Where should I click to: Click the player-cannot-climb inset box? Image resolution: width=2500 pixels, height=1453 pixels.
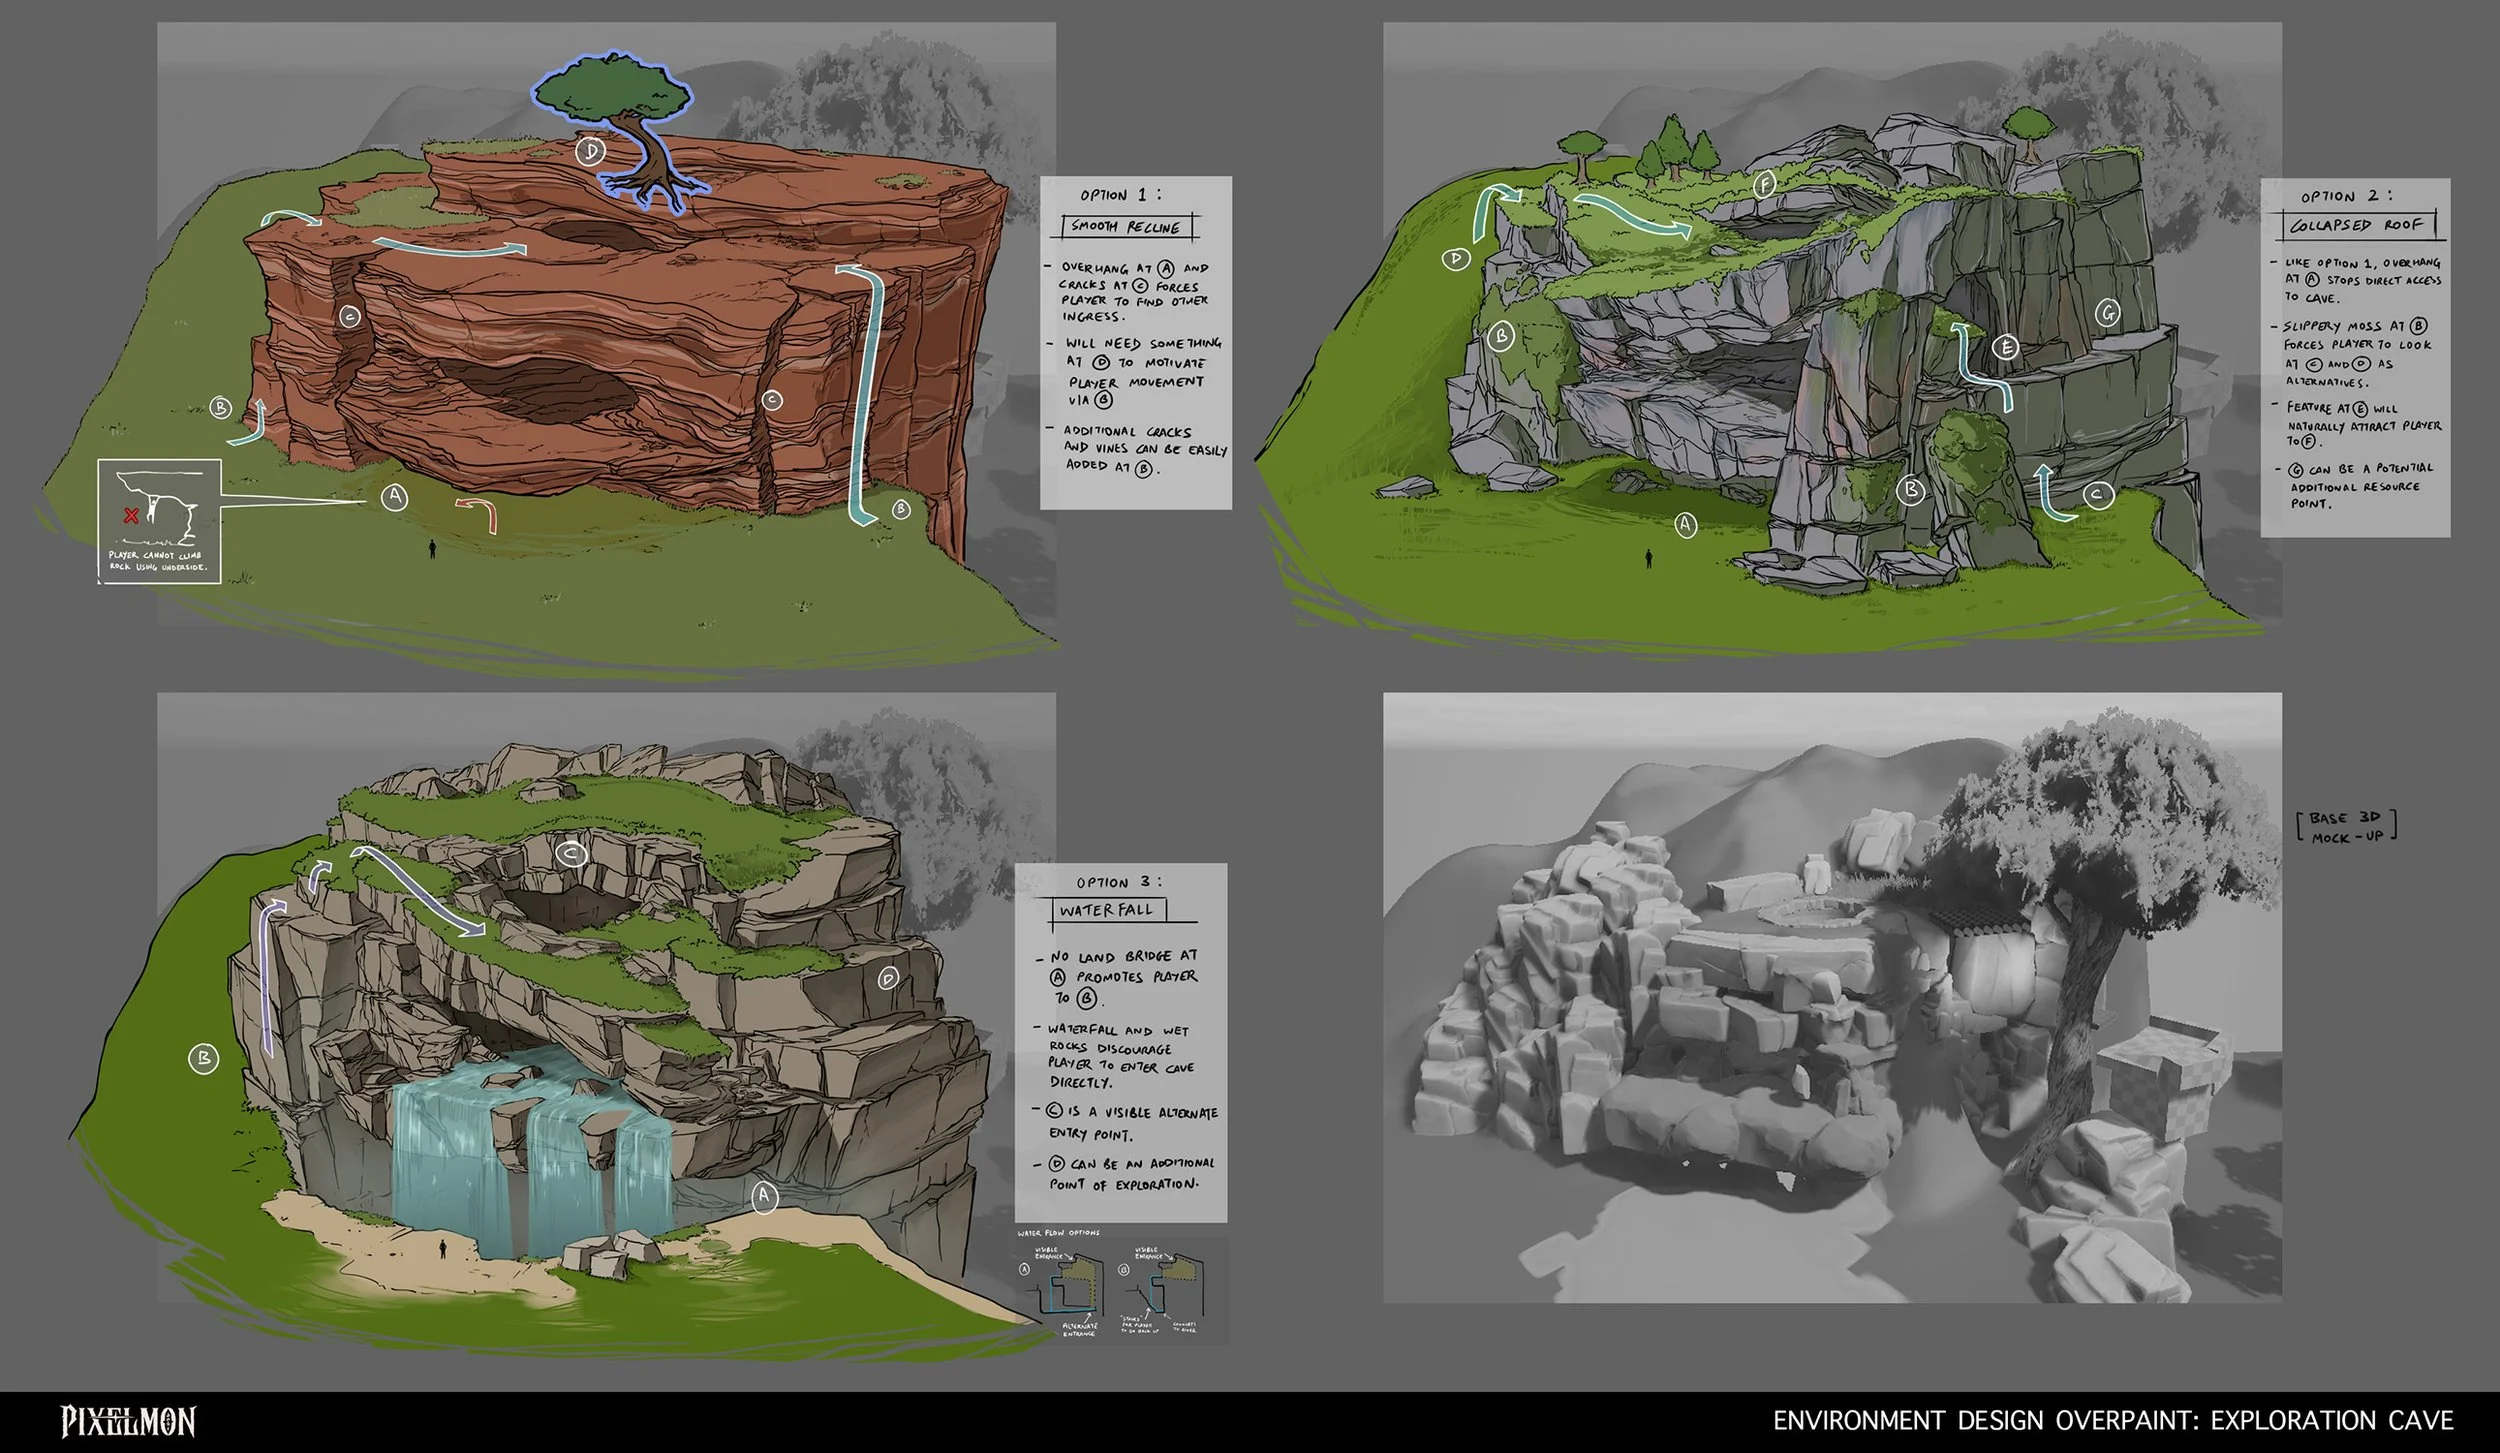(x=160, y=521)
